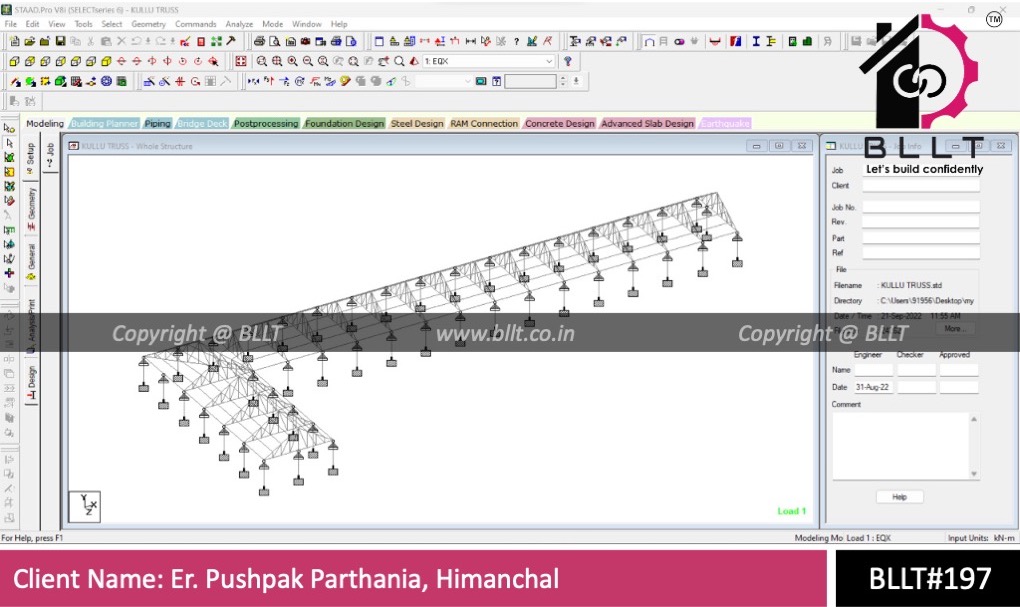This screenshot has width=1020, height=607.
Task: Switch to the Advanced Slab Design tab
Action: tap(647, 124)
